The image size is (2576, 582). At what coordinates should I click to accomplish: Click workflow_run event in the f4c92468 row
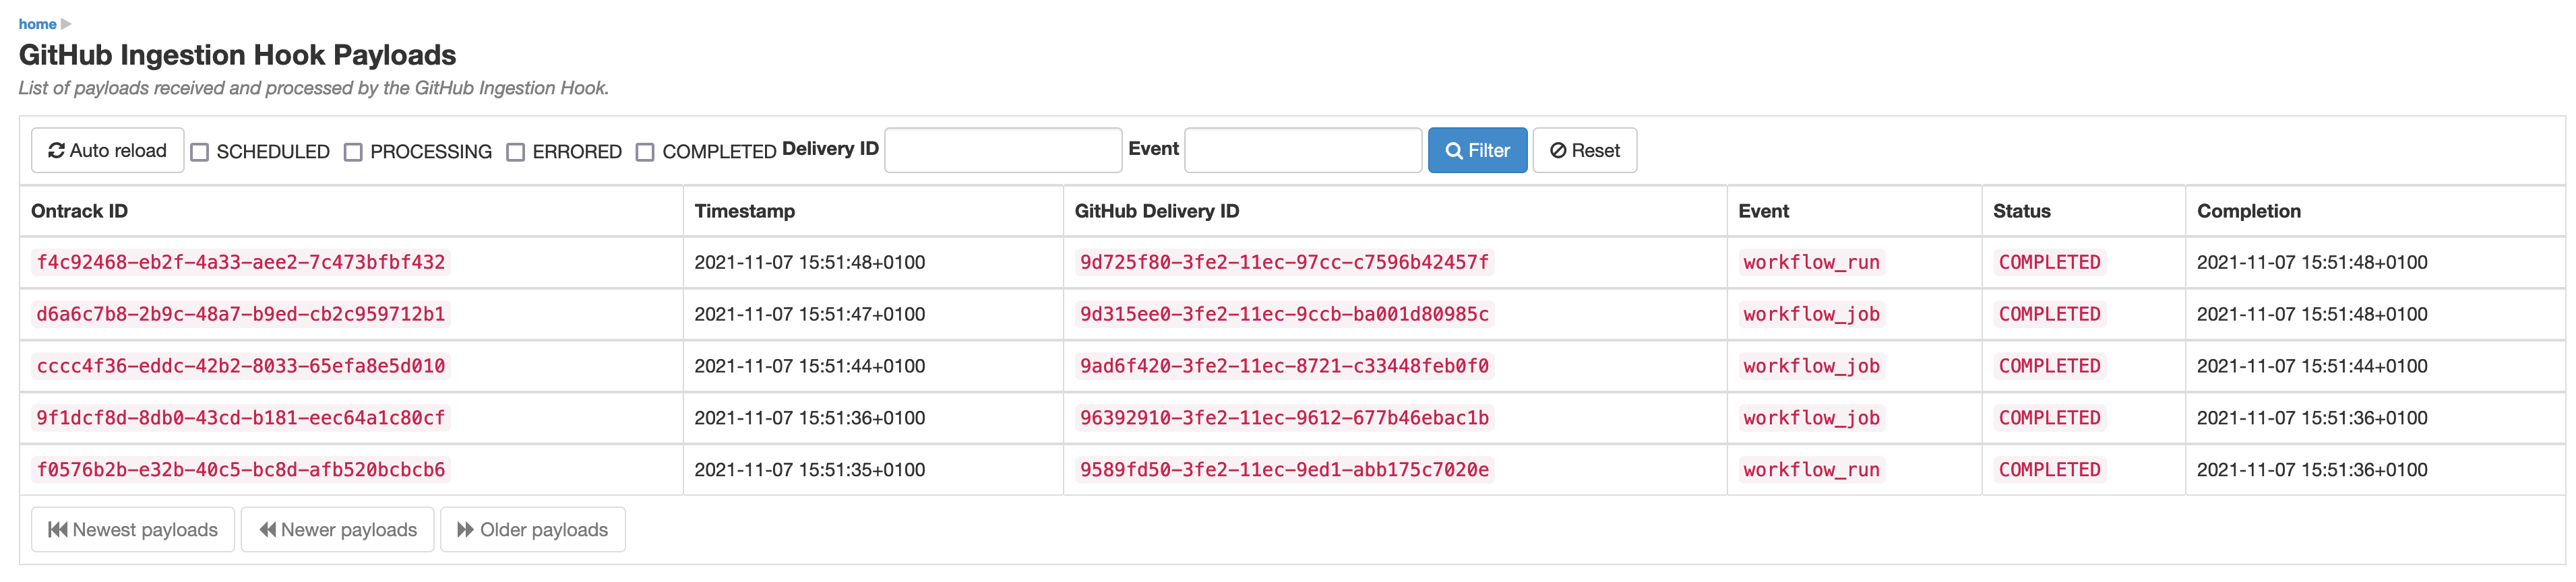pos(1811,262)
